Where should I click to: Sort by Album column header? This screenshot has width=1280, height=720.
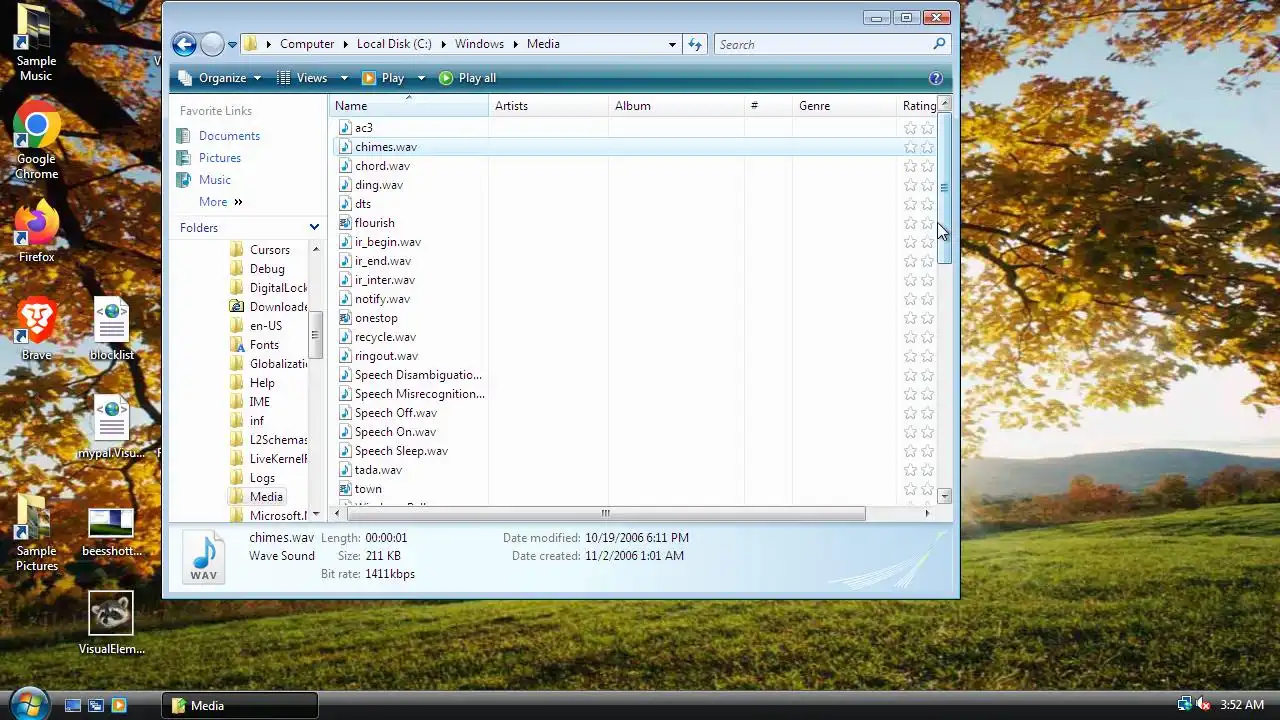point(677,106)
